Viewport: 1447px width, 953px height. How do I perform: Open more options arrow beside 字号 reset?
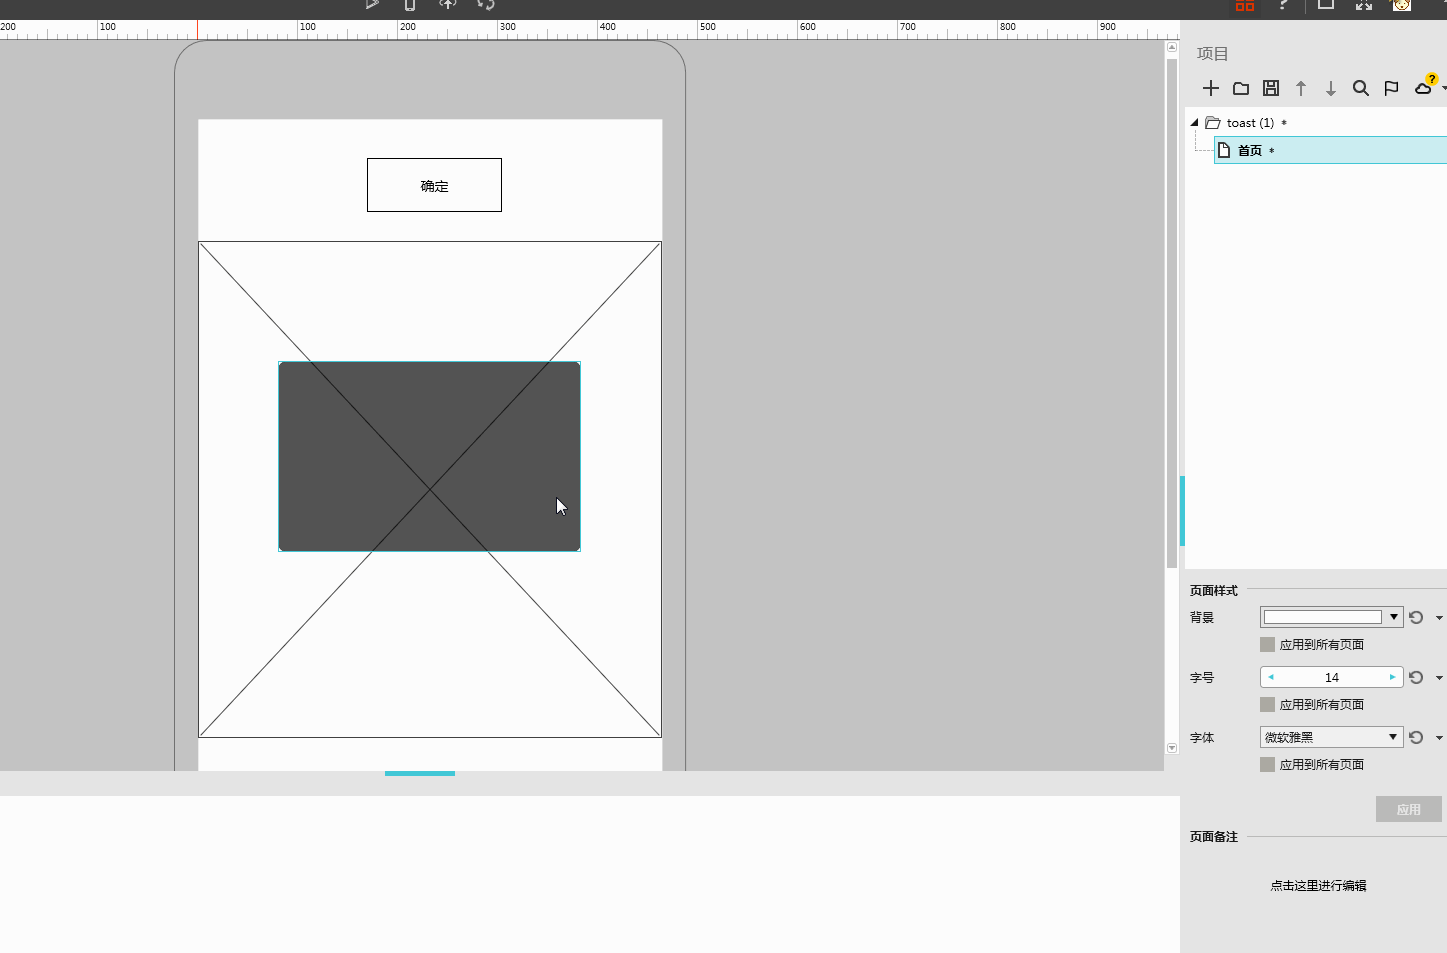(x=1439, y=678)
